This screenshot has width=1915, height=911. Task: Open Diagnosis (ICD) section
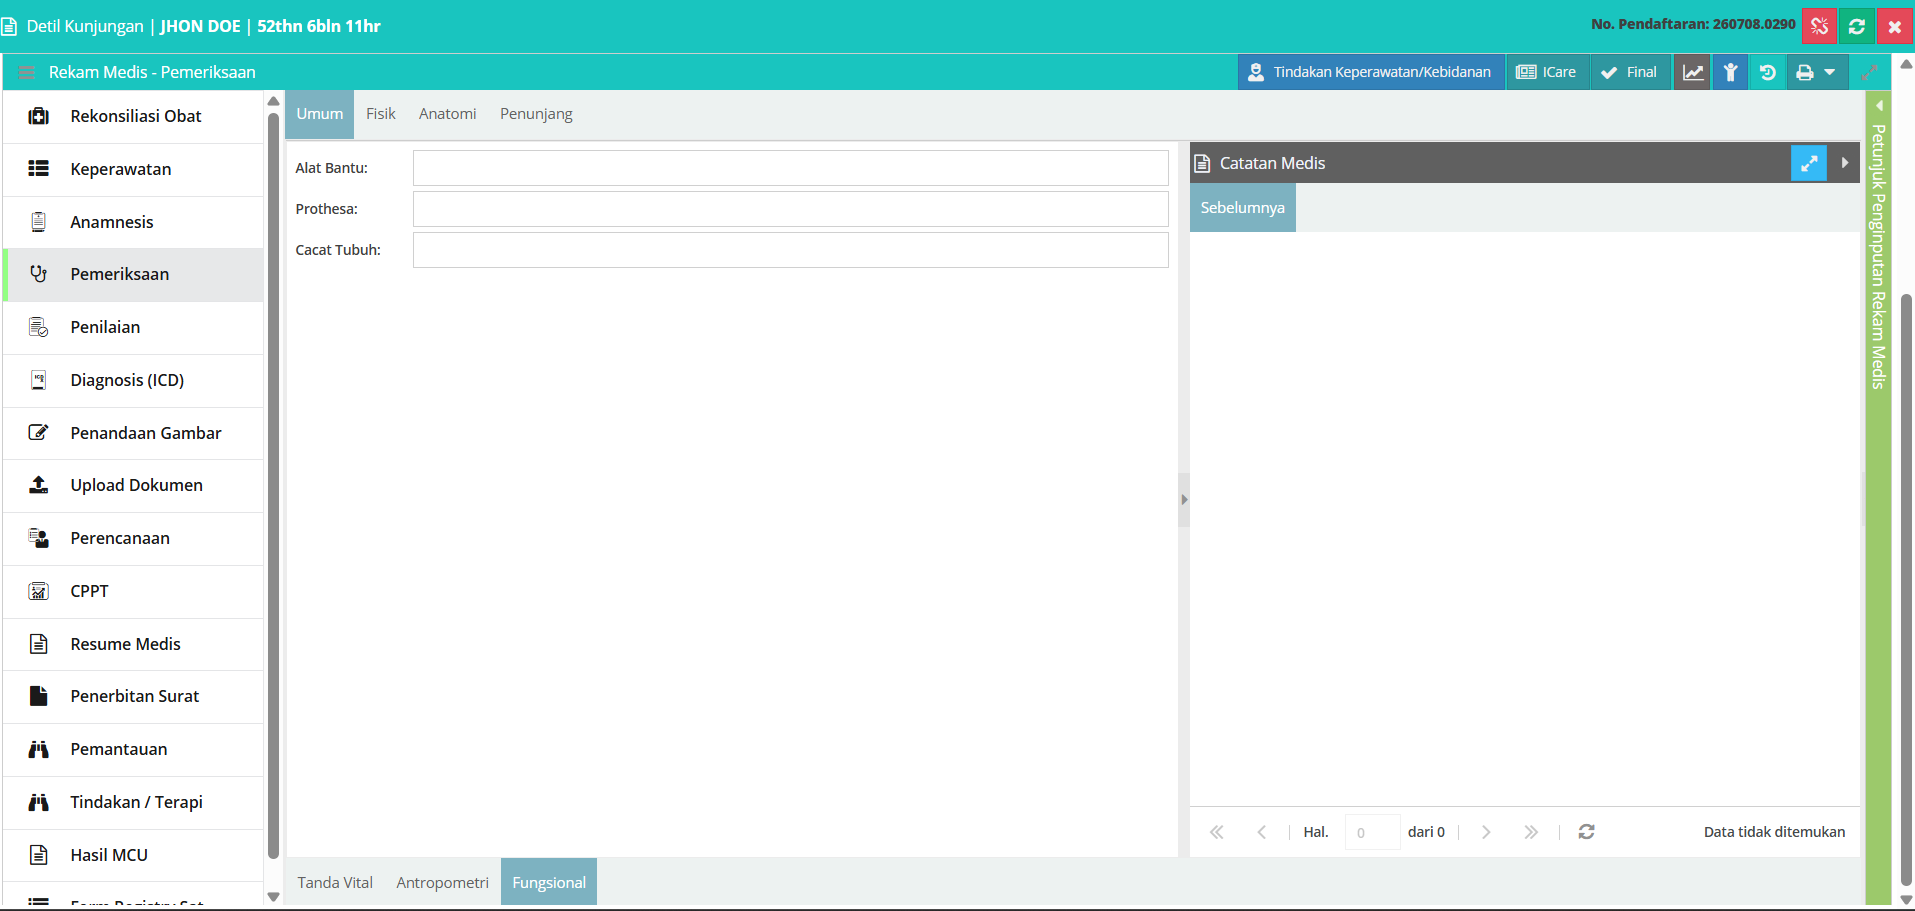point(134,380)
